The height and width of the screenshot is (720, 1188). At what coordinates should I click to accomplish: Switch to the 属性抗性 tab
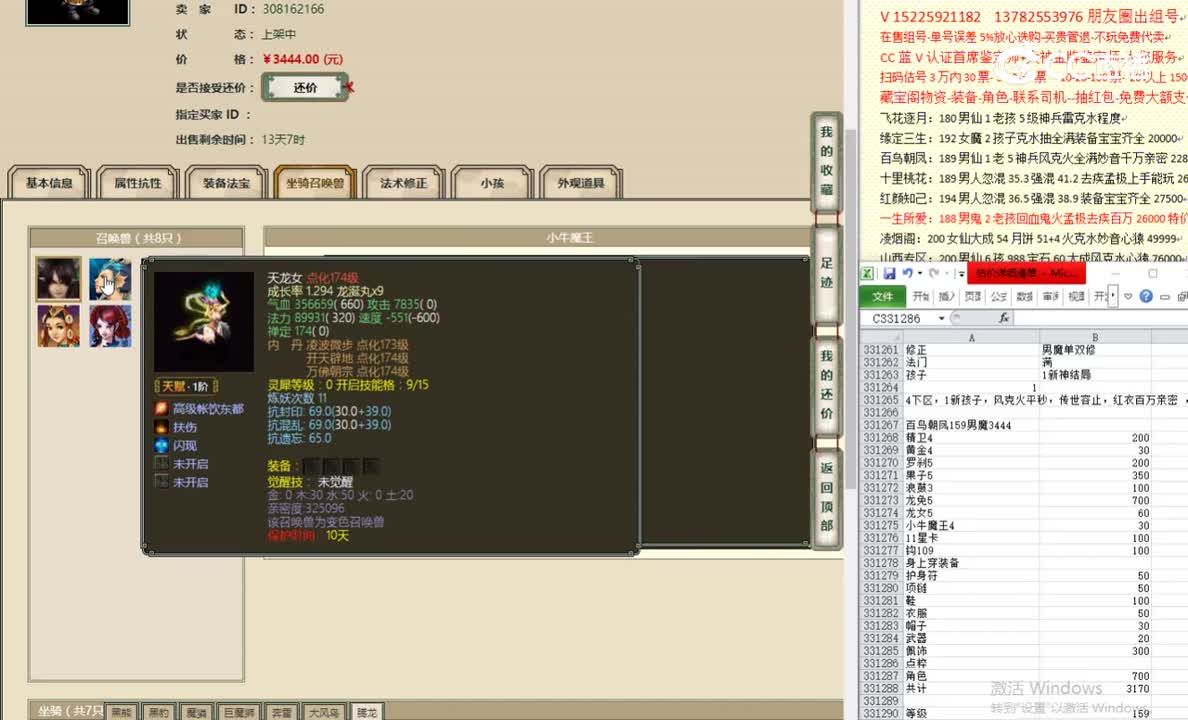[137, 183]
